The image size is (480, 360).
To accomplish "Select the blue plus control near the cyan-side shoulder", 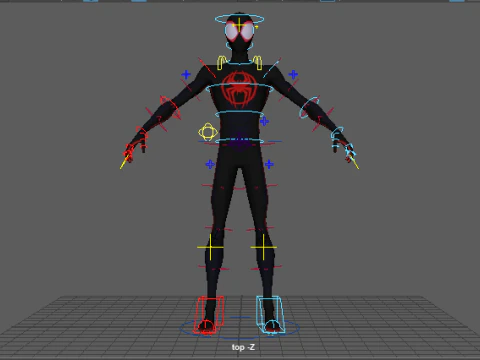I will (293, 74).
